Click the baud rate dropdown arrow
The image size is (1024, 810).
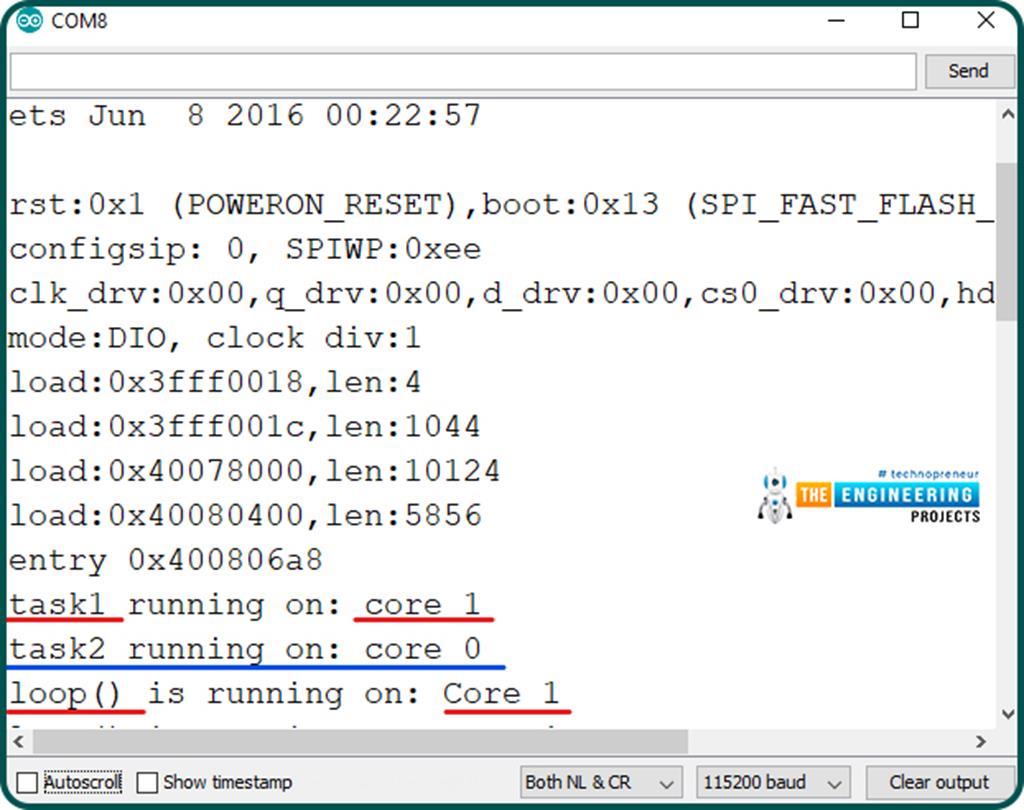point(834,783)
